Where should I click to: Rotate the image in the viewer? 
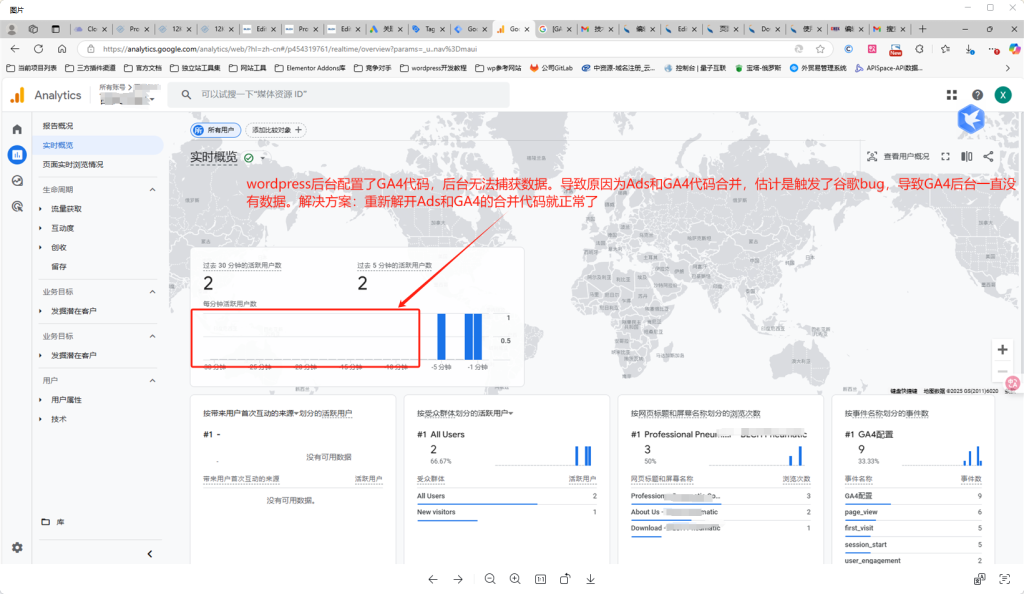[x=566, y=579]
